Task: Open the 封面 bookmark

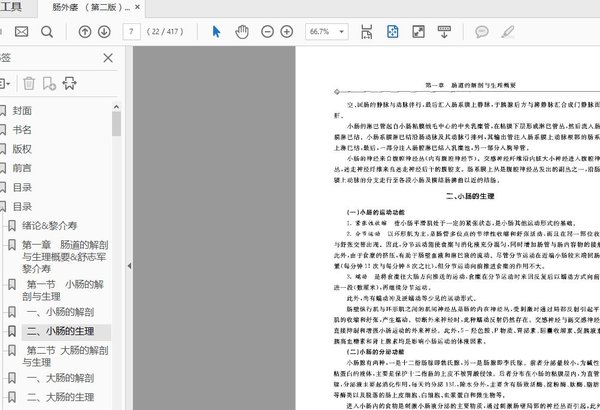Action: 22,111
